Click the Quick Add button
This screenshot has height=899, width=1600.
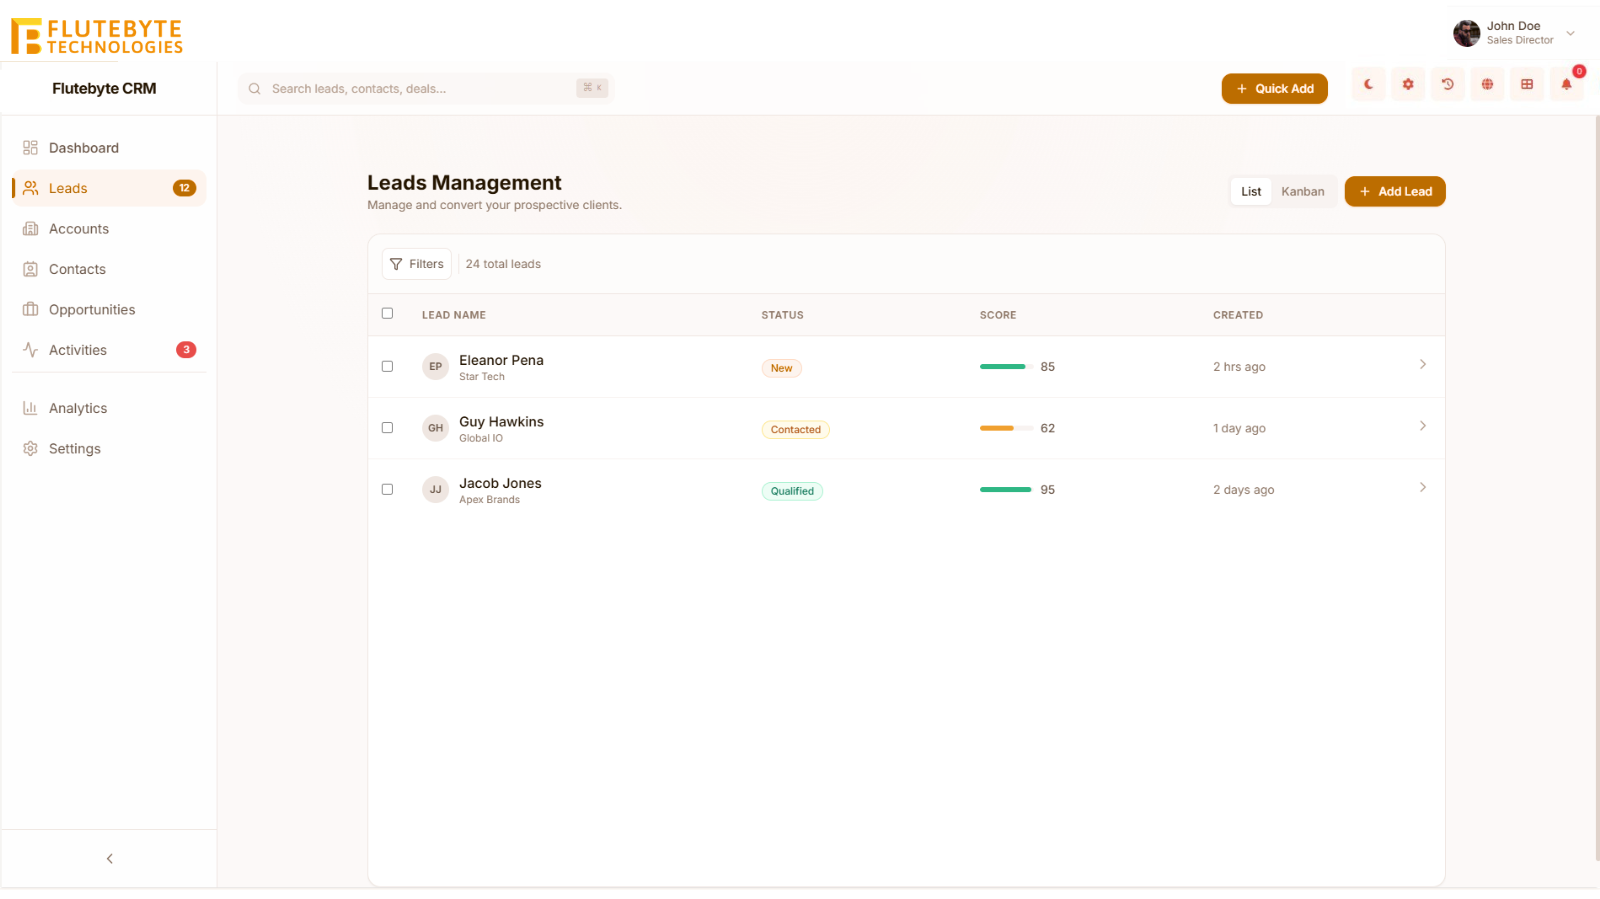[1274, 89]
